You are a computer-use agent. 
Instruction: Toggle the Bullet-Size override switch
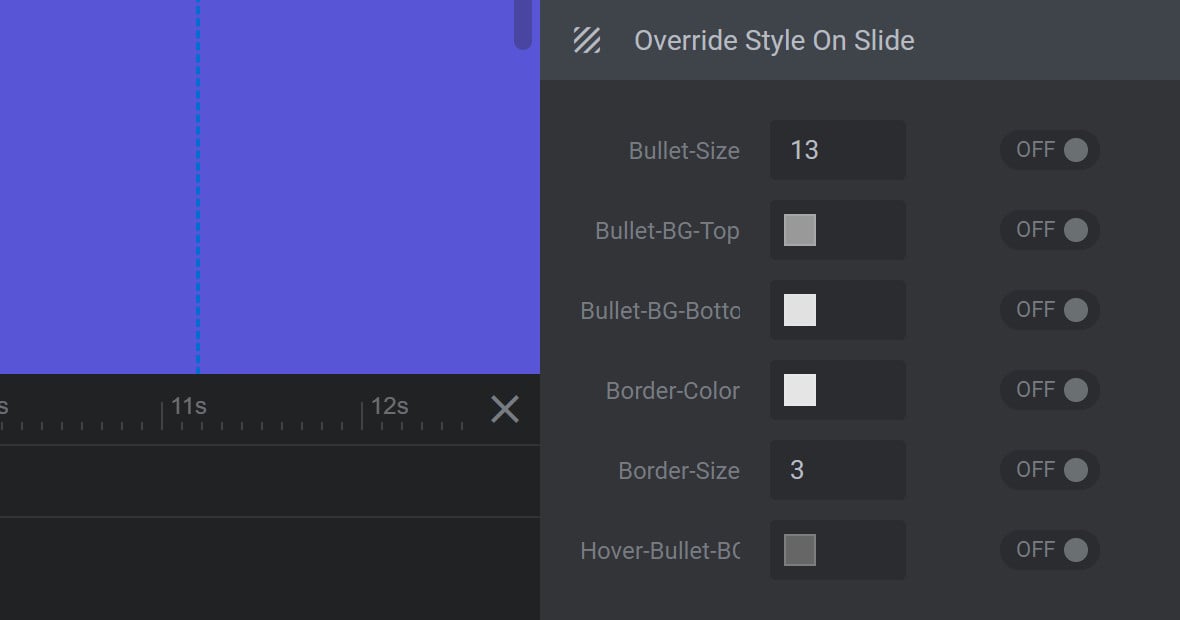1050,150
